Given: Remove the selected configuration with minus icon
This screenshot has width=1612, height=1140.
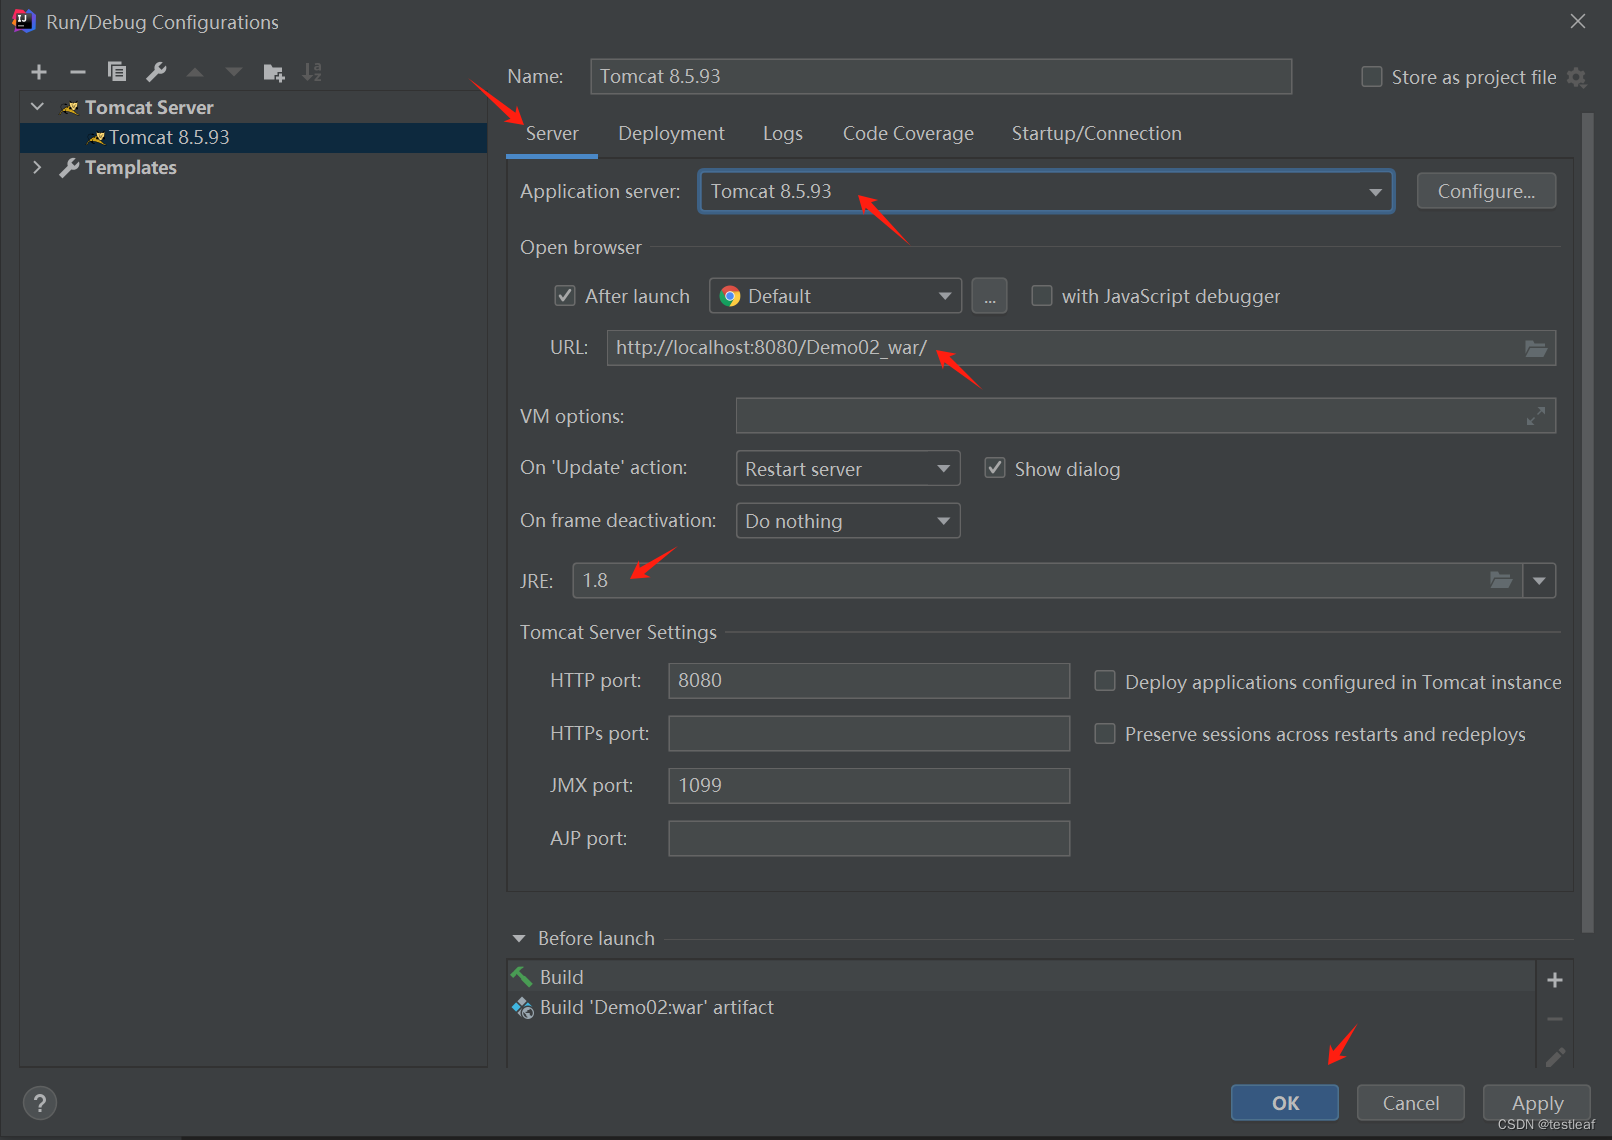Looking at the screenshot, I should [x=78, y=72].
